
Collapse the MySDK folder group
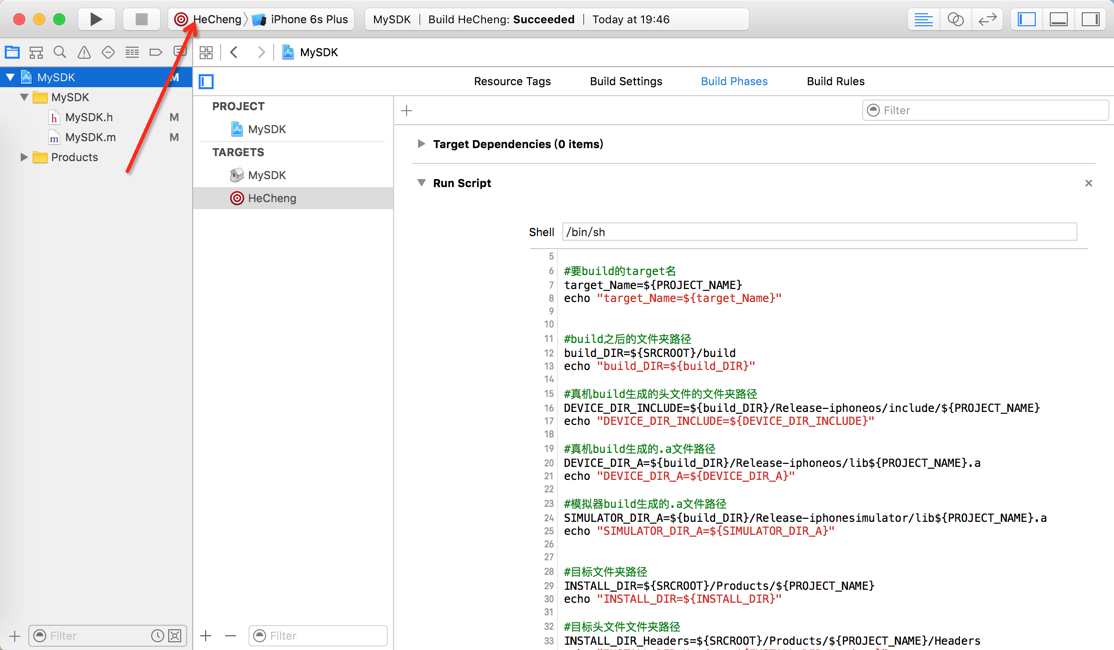24,97
